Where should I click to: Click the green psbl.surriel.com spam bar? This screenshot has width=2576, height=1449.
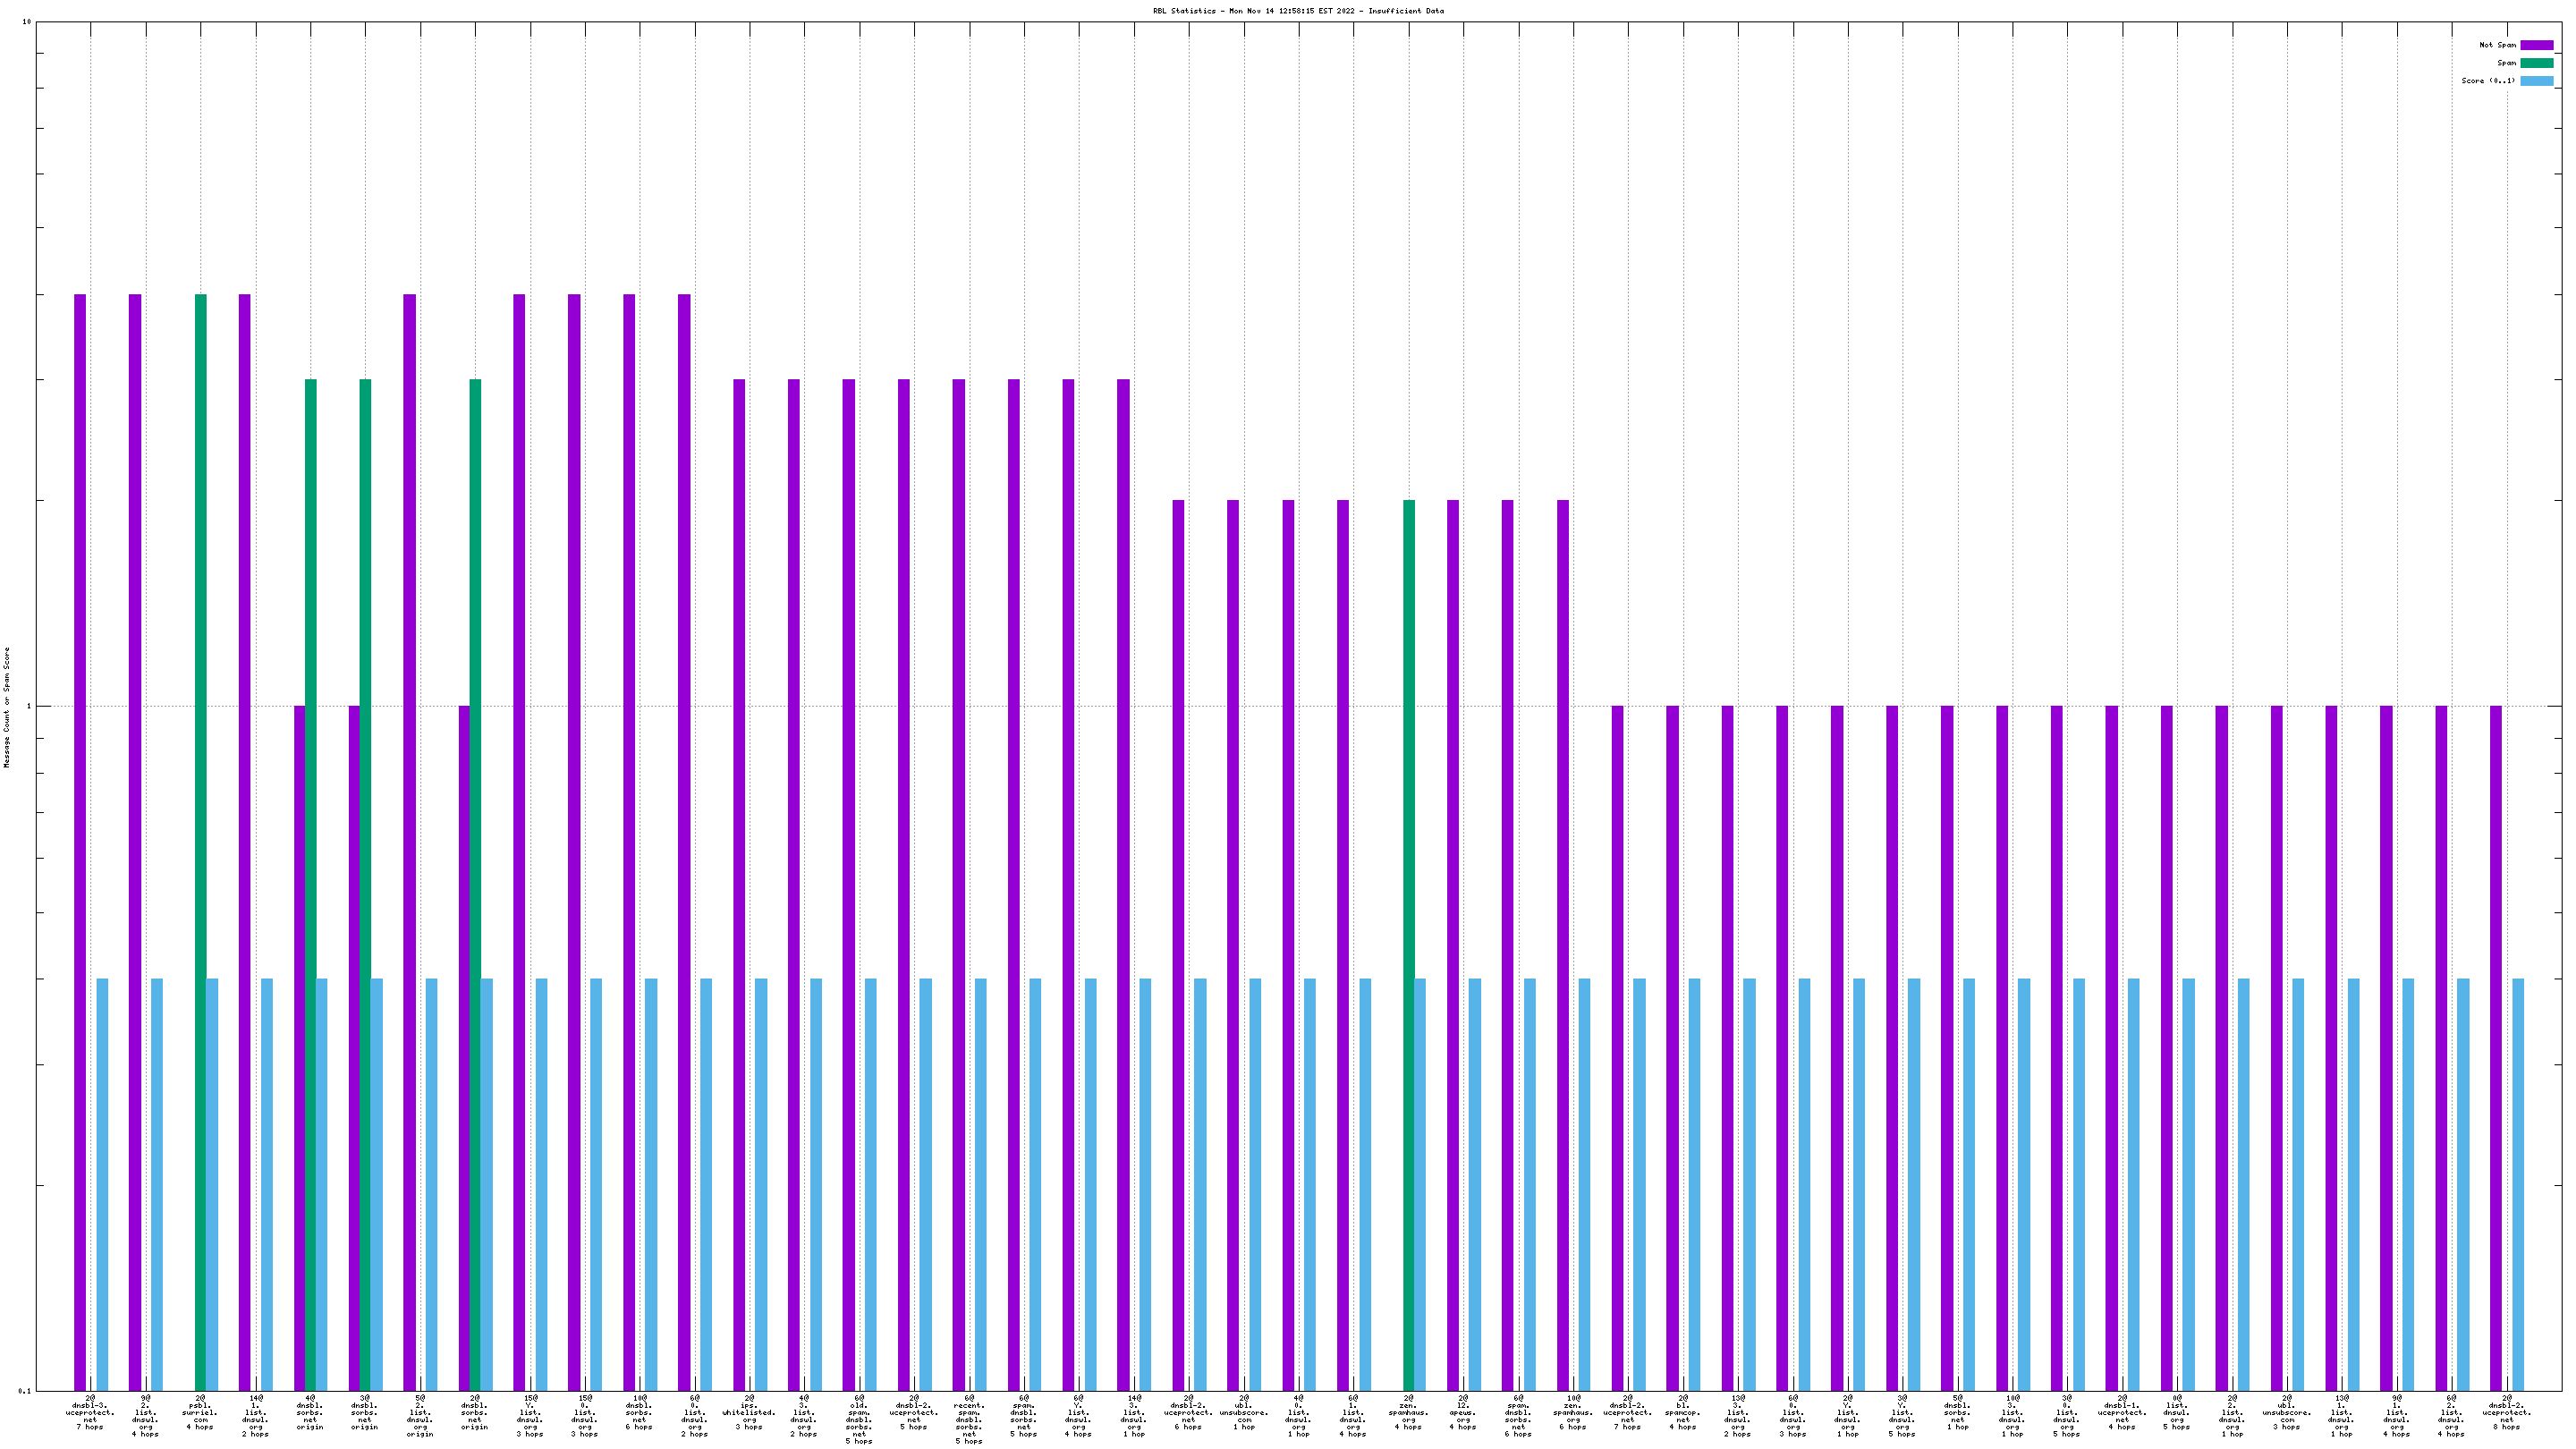tap(201, 840)
